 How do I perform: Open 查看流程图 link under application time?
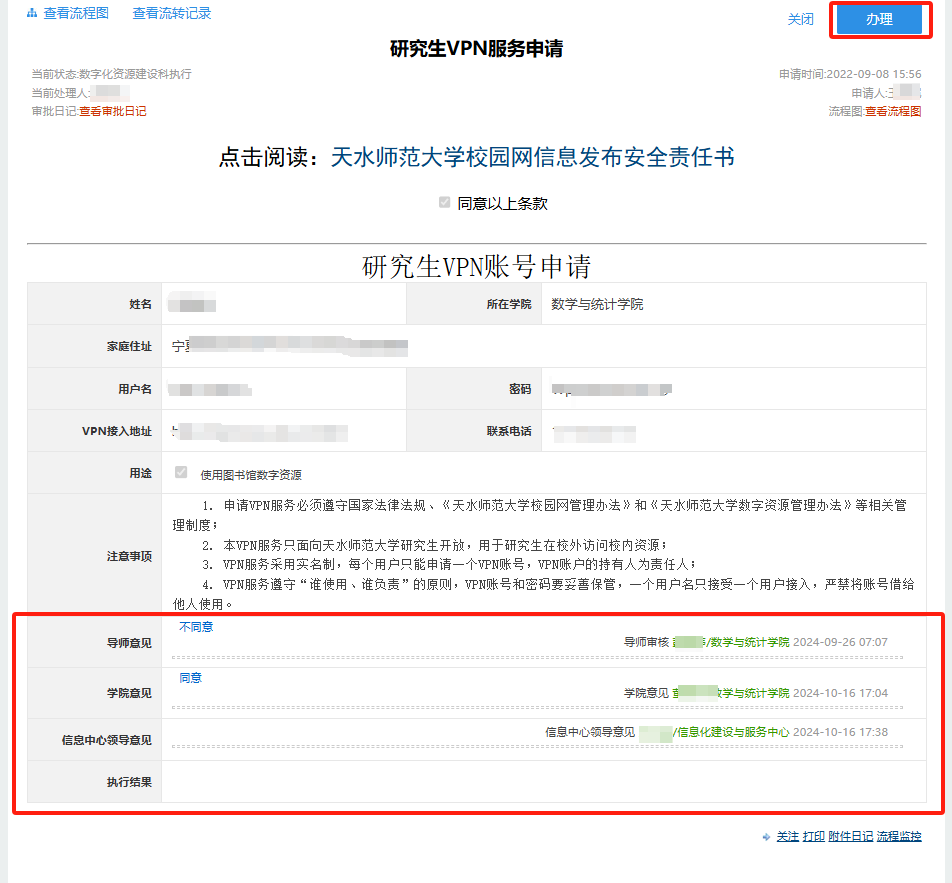pyautogui.click(x=893, y=111)
